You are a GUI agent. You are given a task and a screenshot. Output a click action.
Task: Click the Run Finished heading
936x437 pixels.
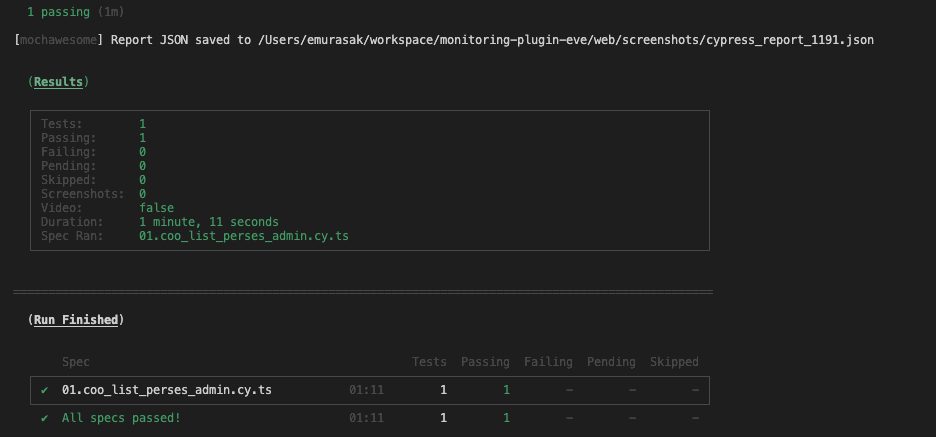click(x=76, y=320)
